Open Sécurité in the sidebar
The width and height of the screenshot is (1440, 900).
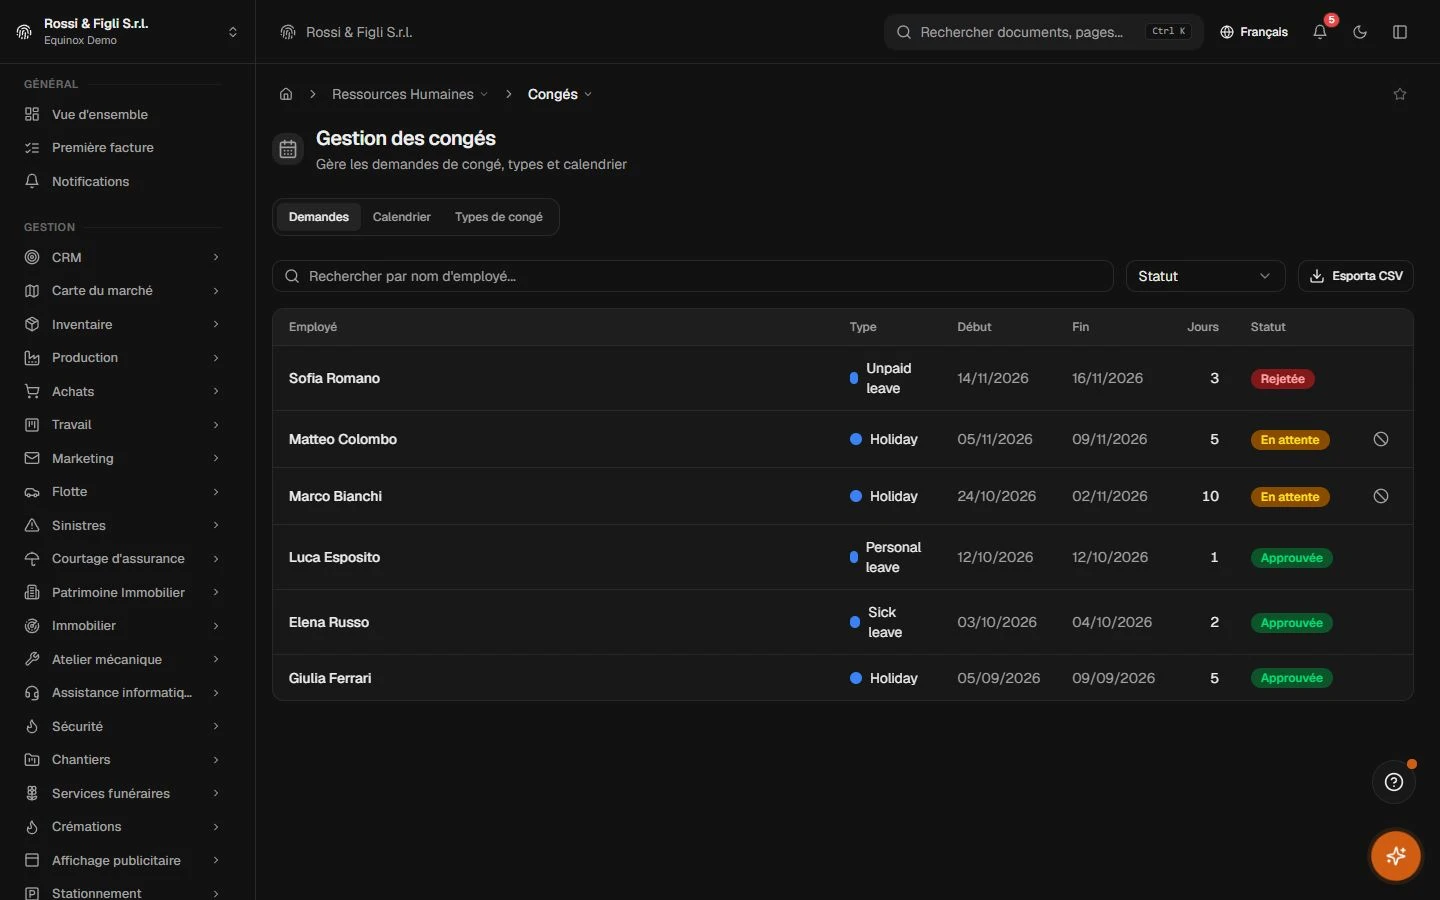122,726
